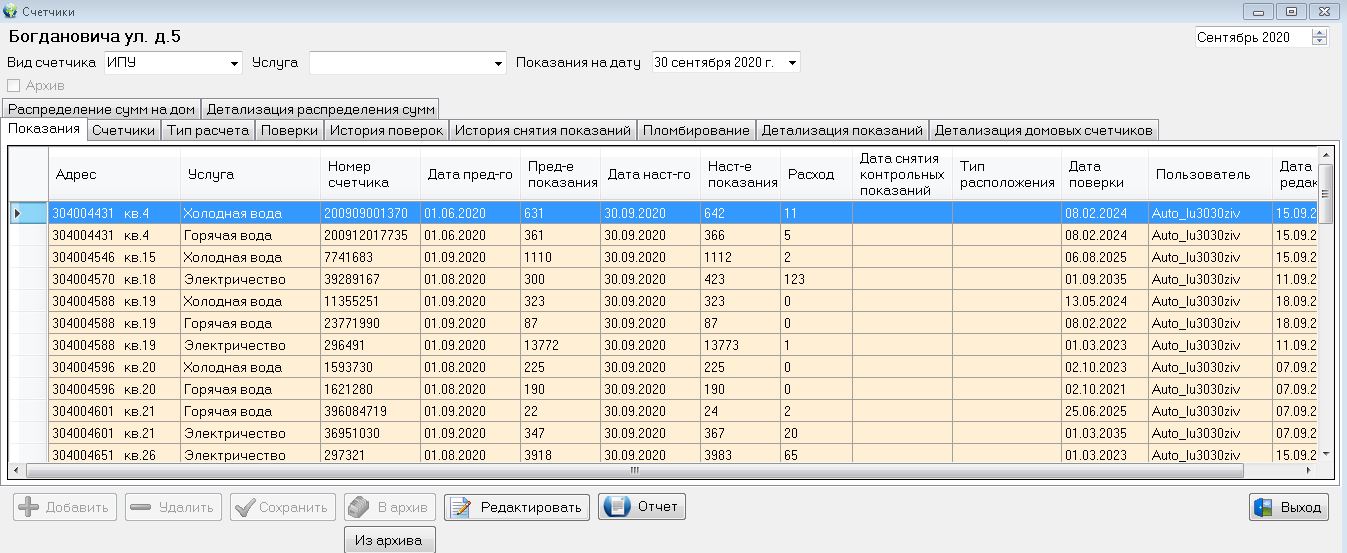Increase month with Сентябрь 2020 spinner up arrow
The image size is (1347, 553).
[1320, 33]
